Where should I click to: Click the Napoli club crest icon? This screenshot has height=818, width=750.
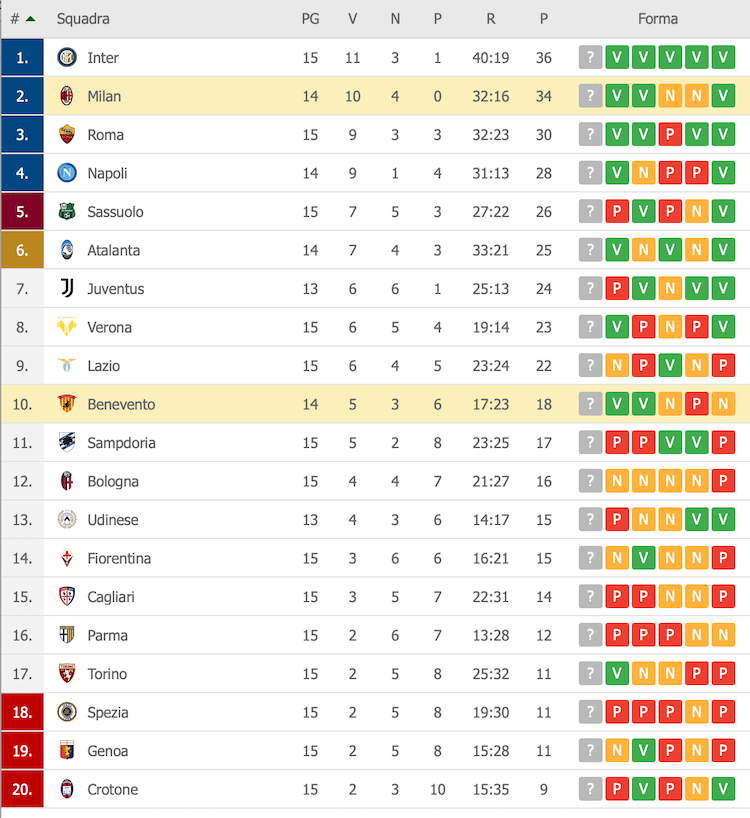(x=67, y=173)
